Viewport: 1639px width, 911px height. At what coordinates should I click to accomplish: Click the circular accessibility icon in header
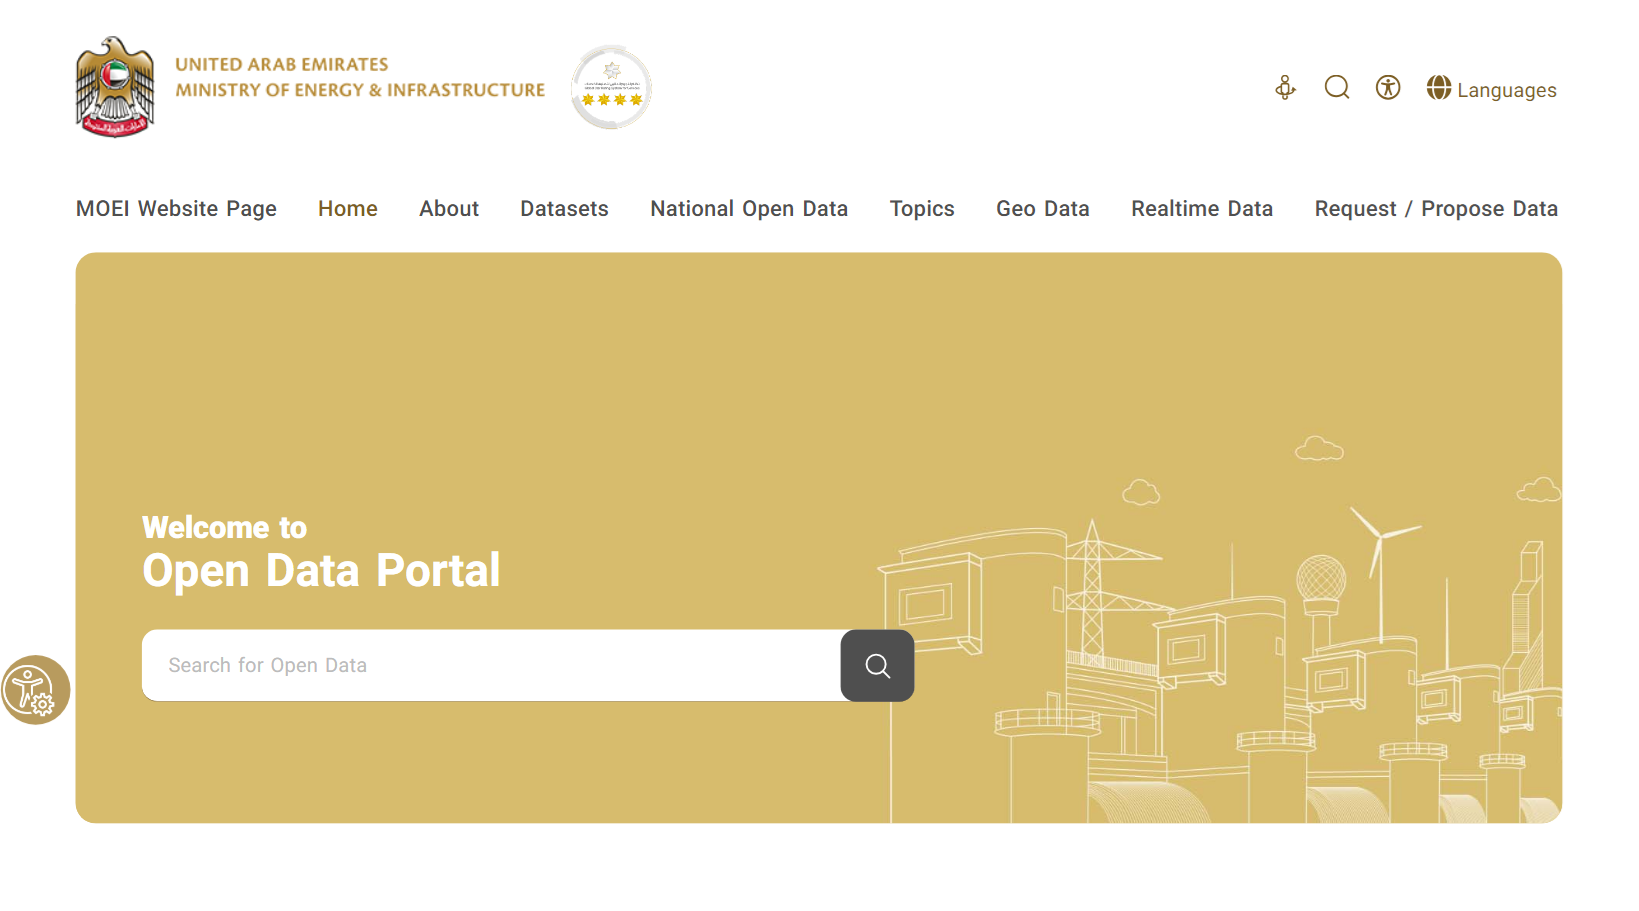tap(1387, 88)
